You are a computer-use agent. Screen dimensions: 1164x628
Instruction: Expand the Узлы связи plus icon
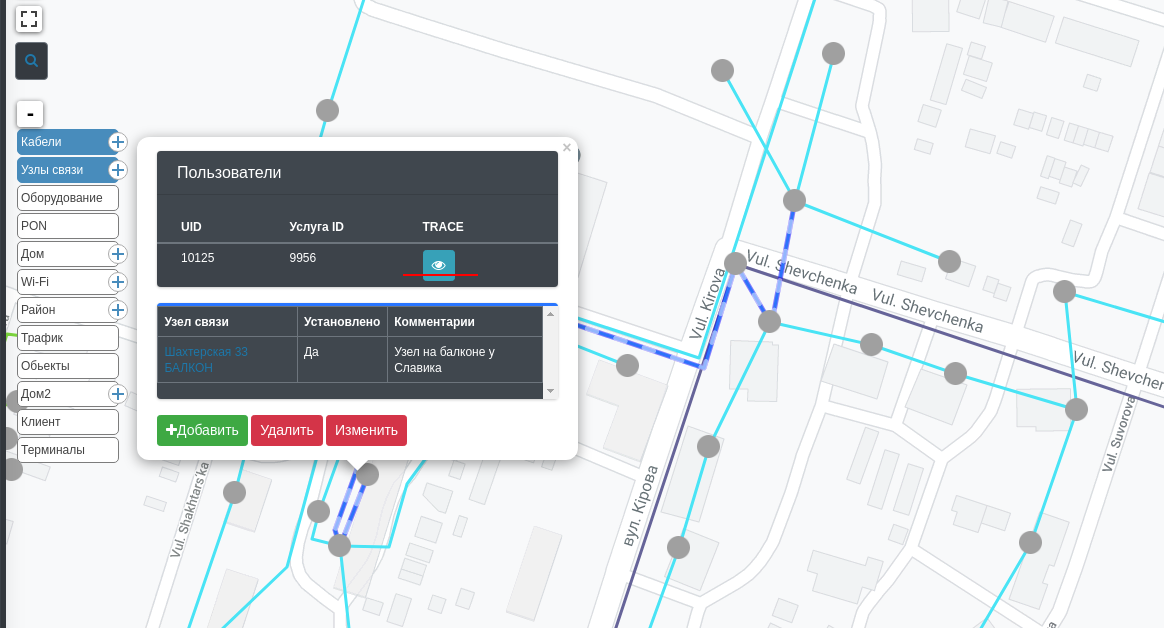pos(117,170)
